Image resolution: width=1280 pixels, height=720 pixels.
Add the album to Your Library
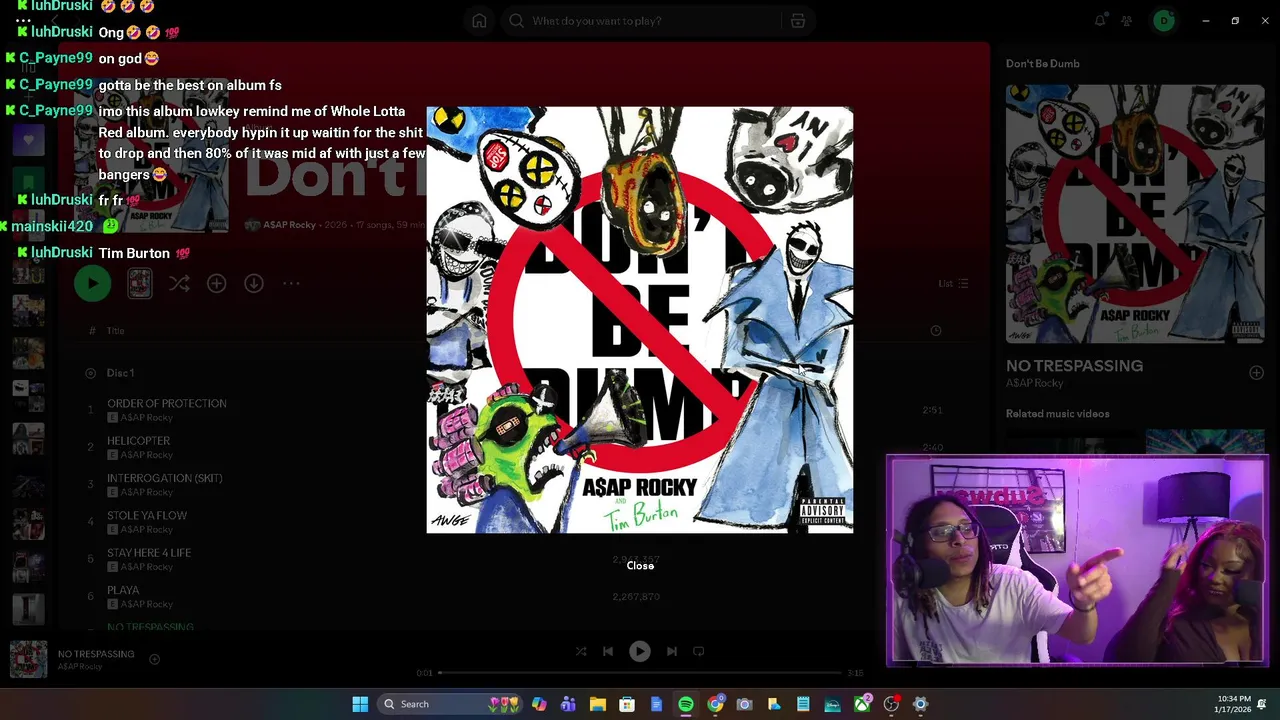(x=216, y=284)
